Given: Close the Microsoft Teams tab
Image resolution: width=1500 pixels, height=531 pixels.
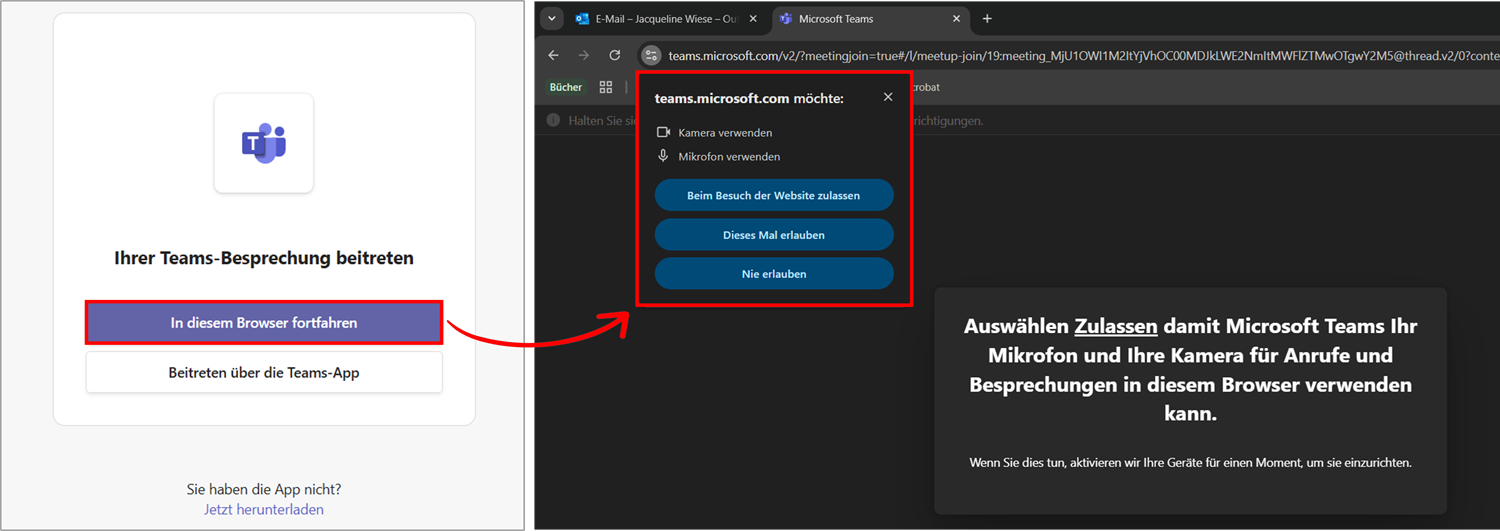Looking at the screenshot, I should (957, 19).
